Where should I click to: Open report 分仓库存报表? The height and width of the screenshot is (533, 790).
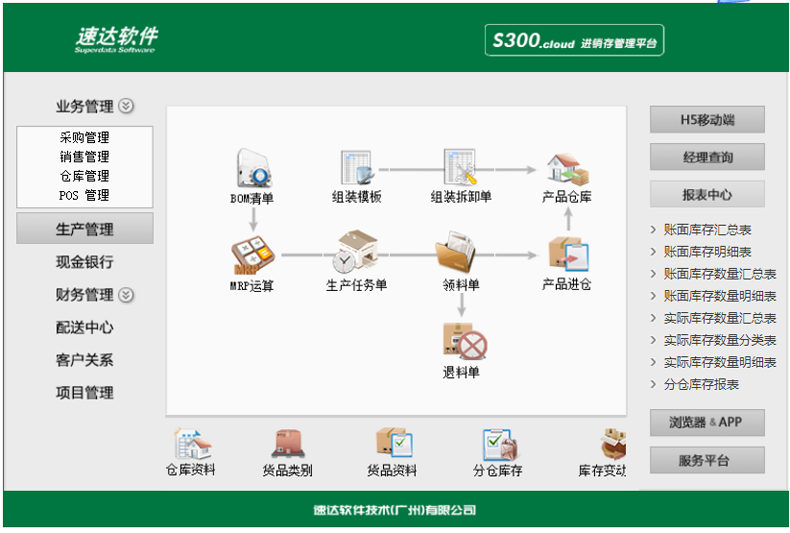click(x=701, y=384)
